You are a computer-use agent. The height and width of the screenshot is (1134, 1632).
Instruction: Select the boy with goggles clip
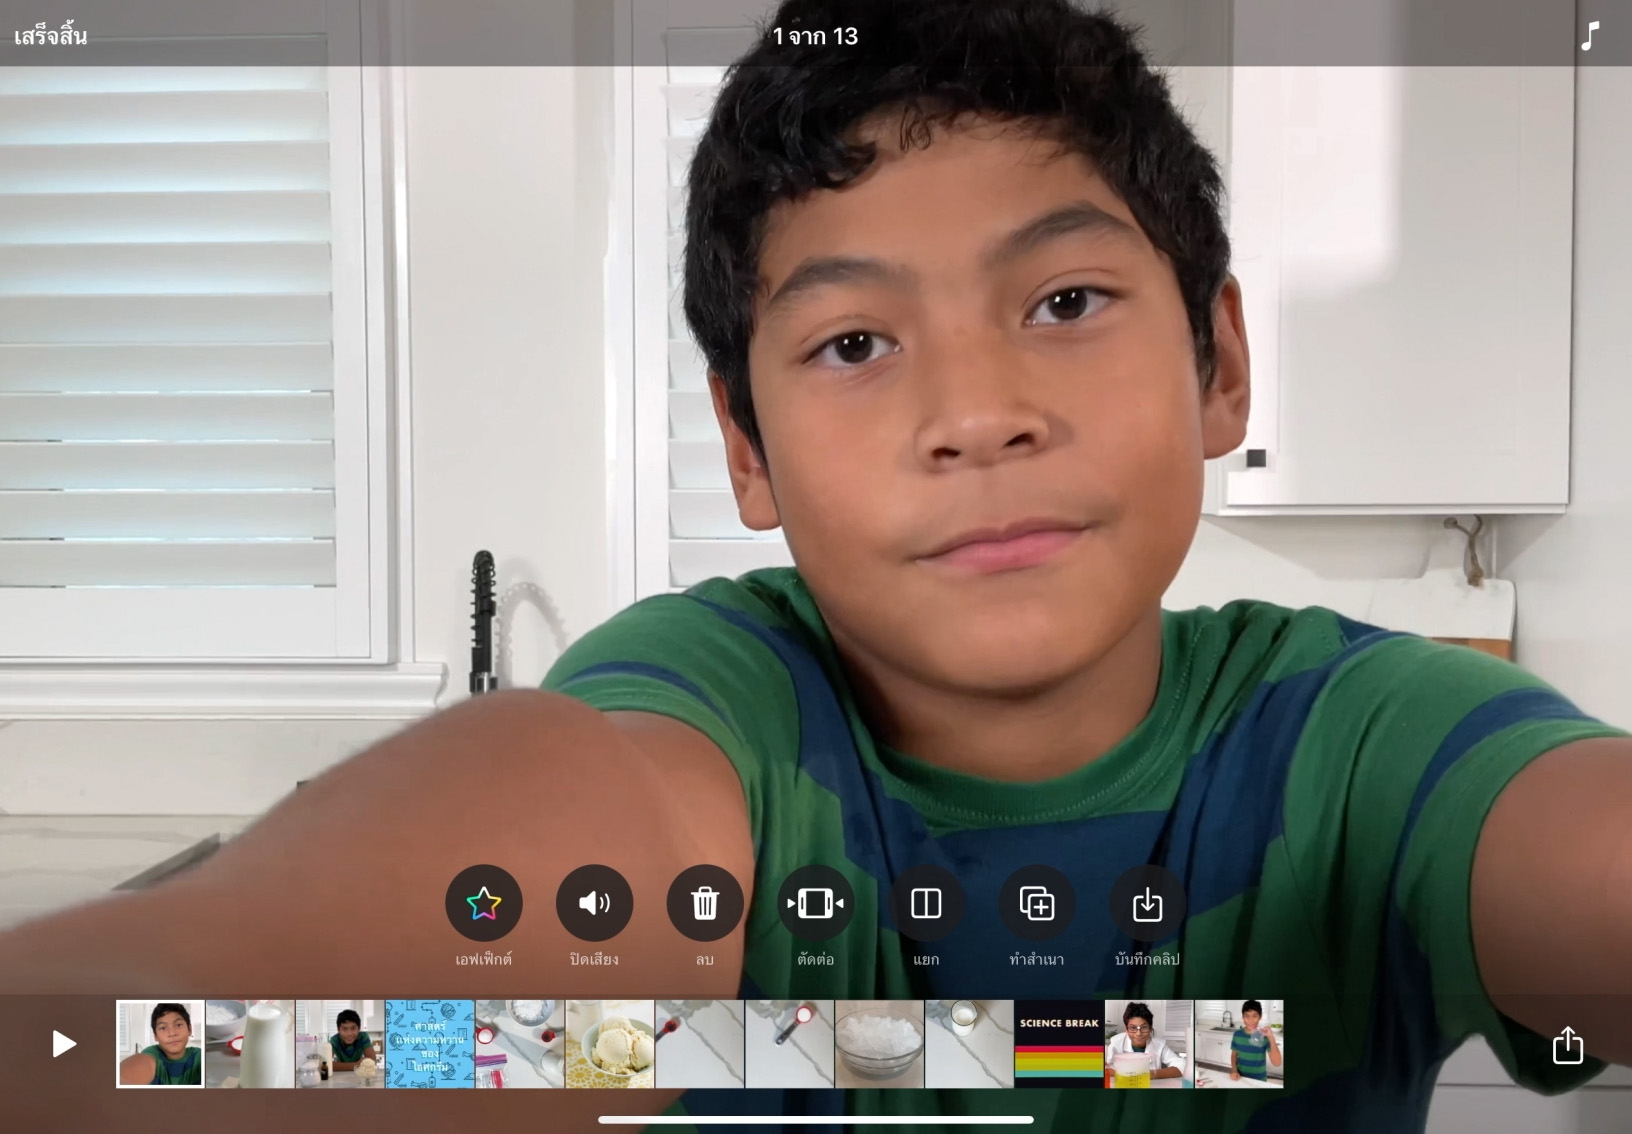click(x=1149, y=1044)
